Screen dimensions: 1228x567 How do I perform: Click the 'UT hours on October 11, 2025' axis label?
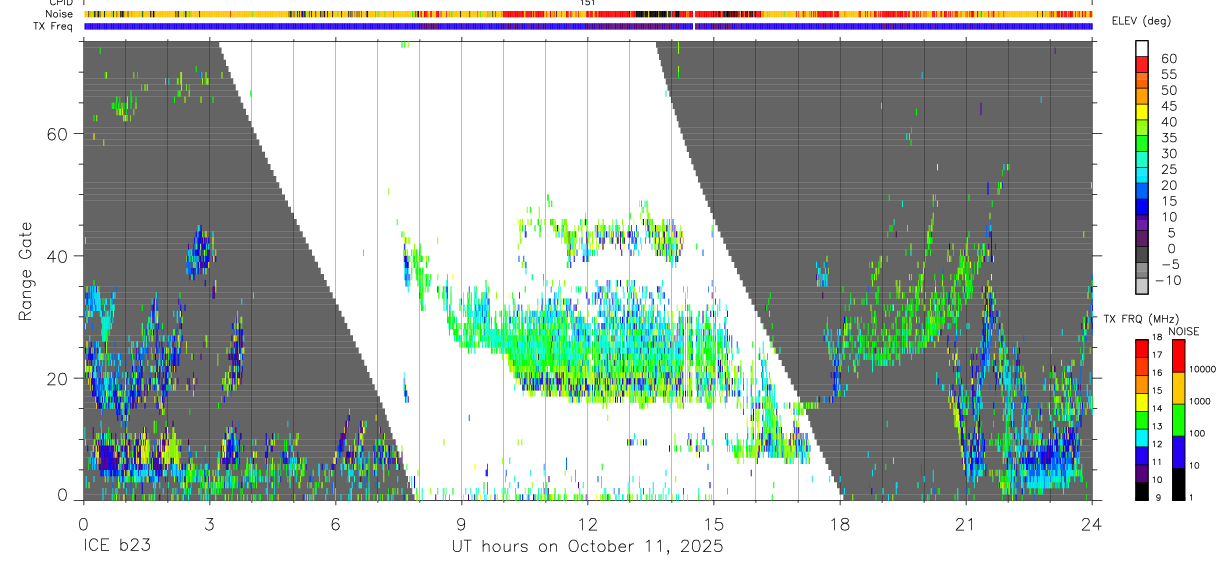pyautogui.click(x=586, y=547)
